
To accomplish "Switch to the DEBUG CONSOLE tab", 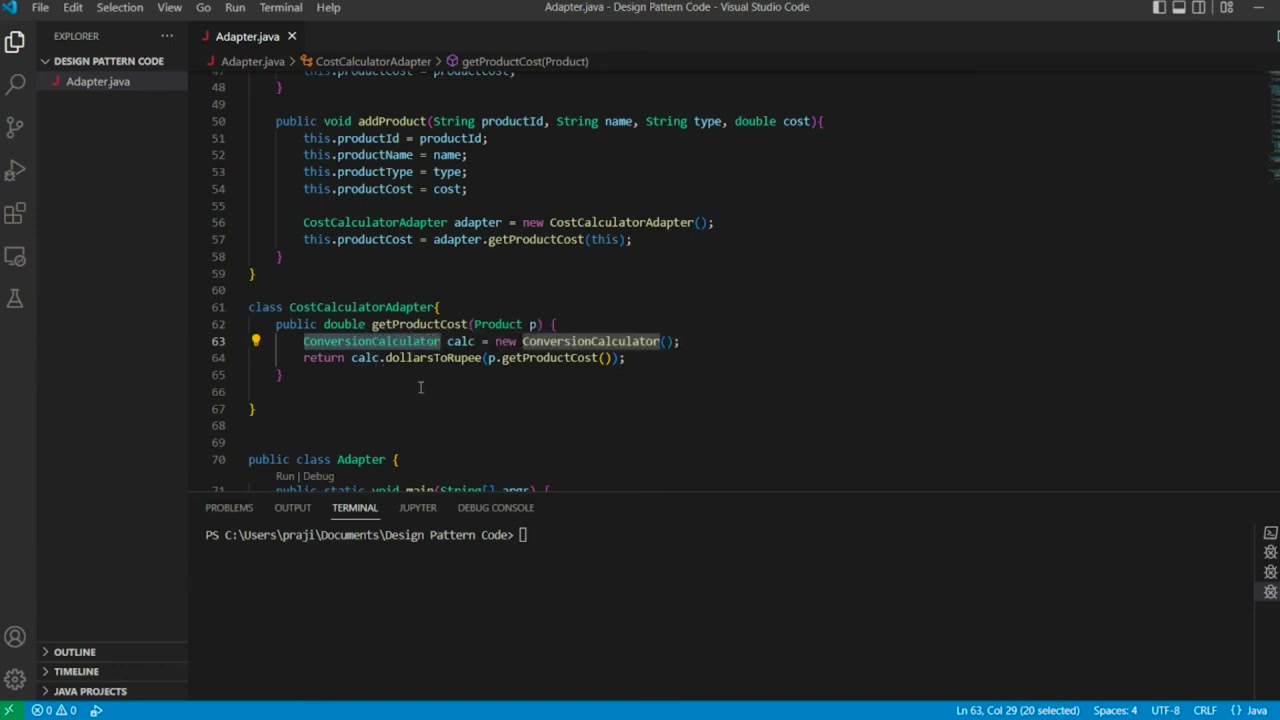I will point(496,508).
